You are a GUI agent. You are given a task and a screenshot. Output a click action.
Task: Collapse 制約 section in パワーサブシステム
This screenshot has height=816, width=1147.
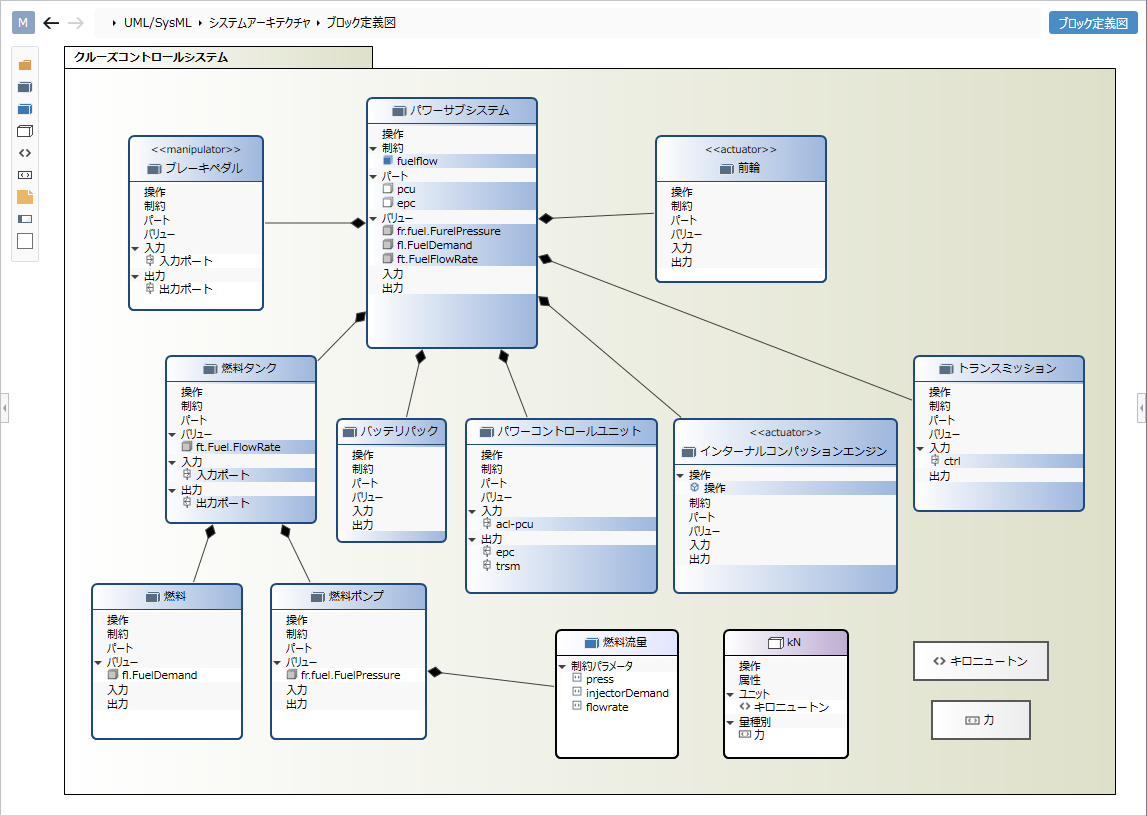pyautogui.click(x=373, y=148)
